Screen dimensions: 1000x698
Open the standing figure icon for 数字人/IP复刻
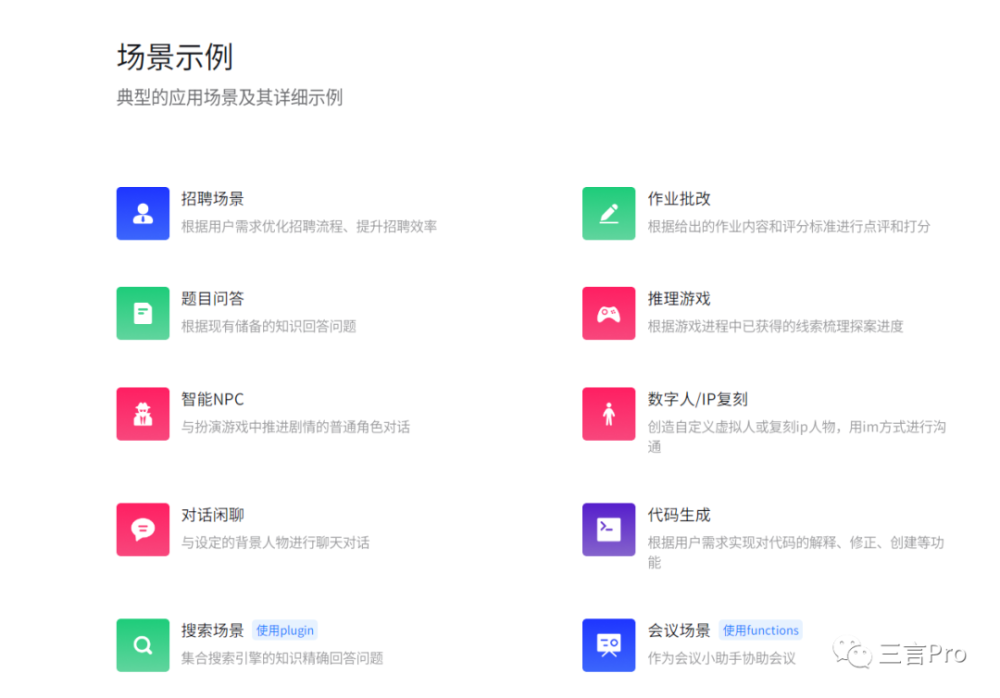[608, 414]
